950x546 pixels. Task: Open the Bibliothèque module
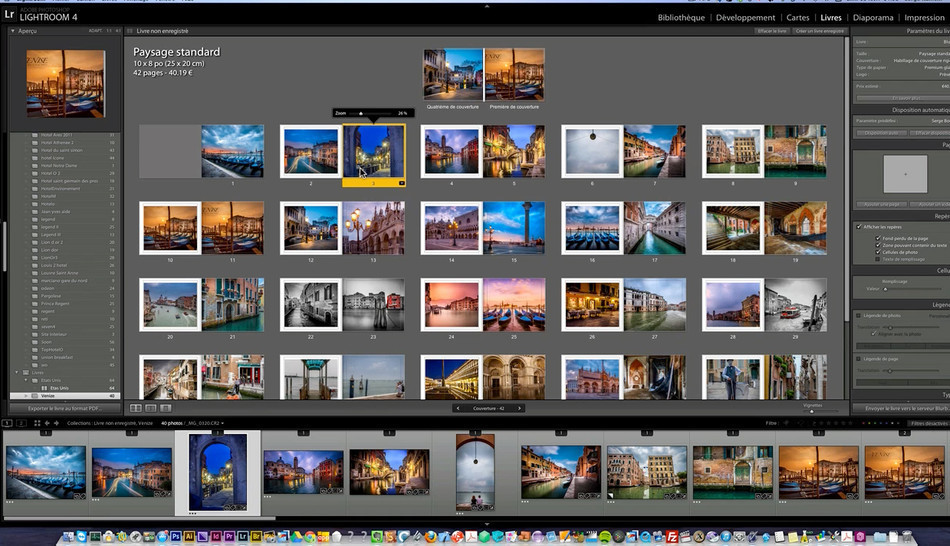coord(681,18)
